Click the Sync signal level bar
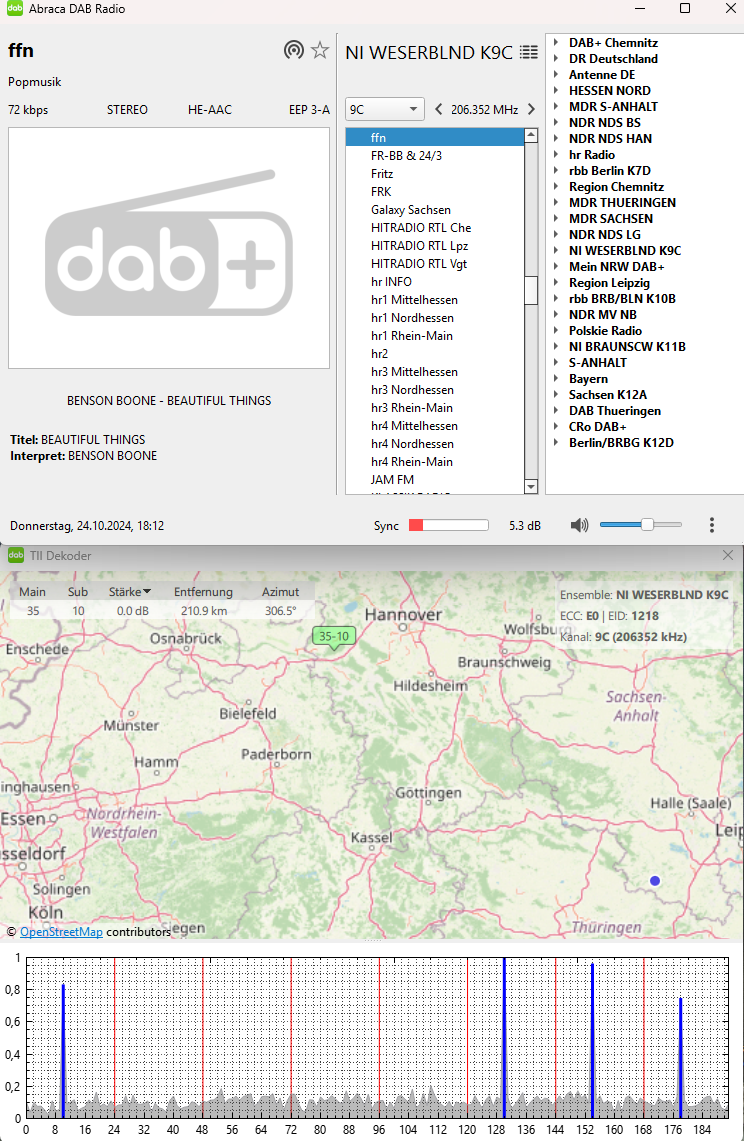Viewport: 744px width, 1141px height. (448, 525)
